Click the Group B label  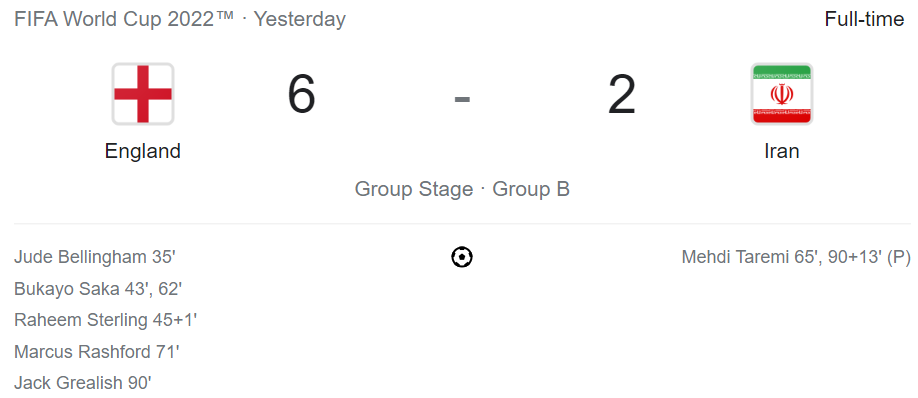tap(531, 189)
